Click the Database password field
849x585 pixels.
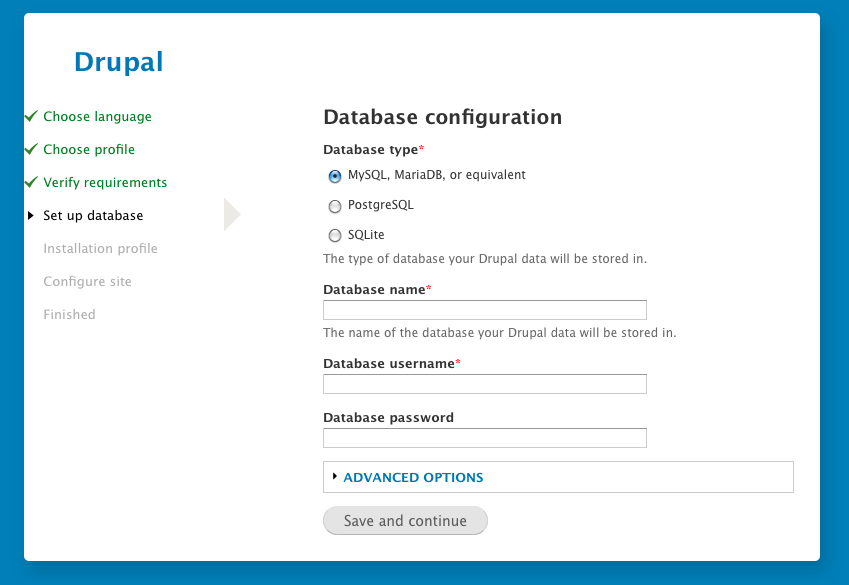point(485,438)
